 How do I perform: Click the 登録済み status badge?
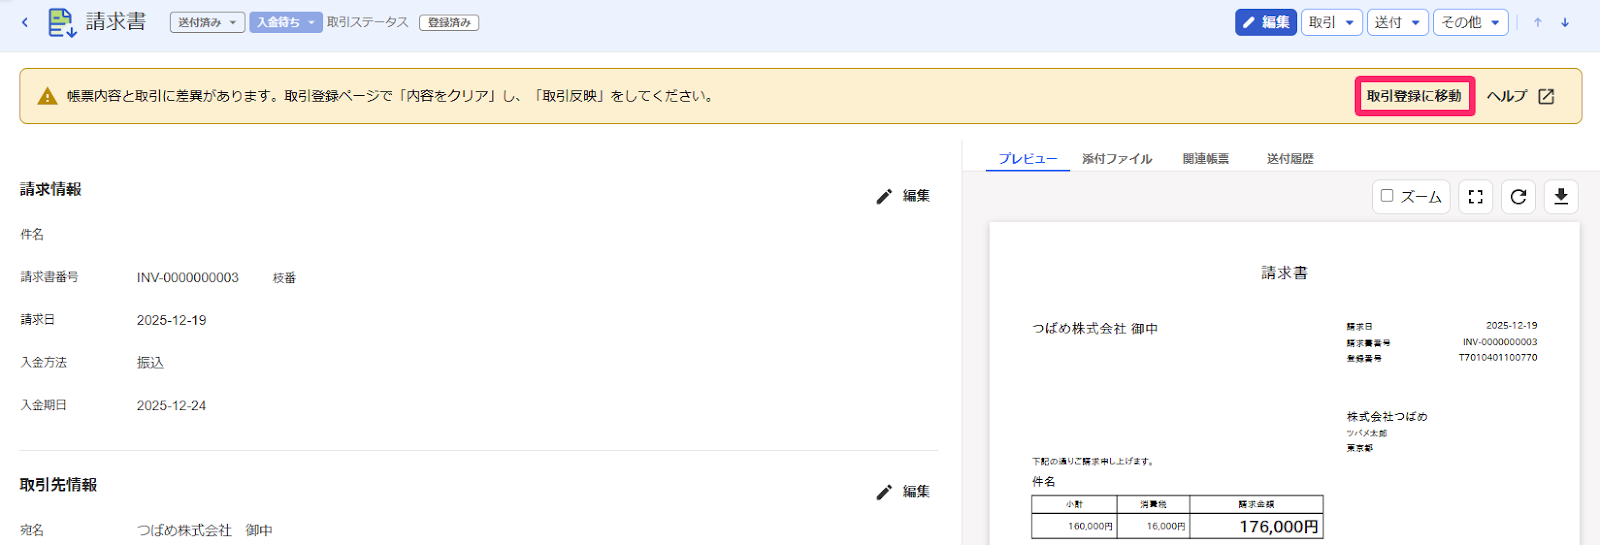pos(449,22)
